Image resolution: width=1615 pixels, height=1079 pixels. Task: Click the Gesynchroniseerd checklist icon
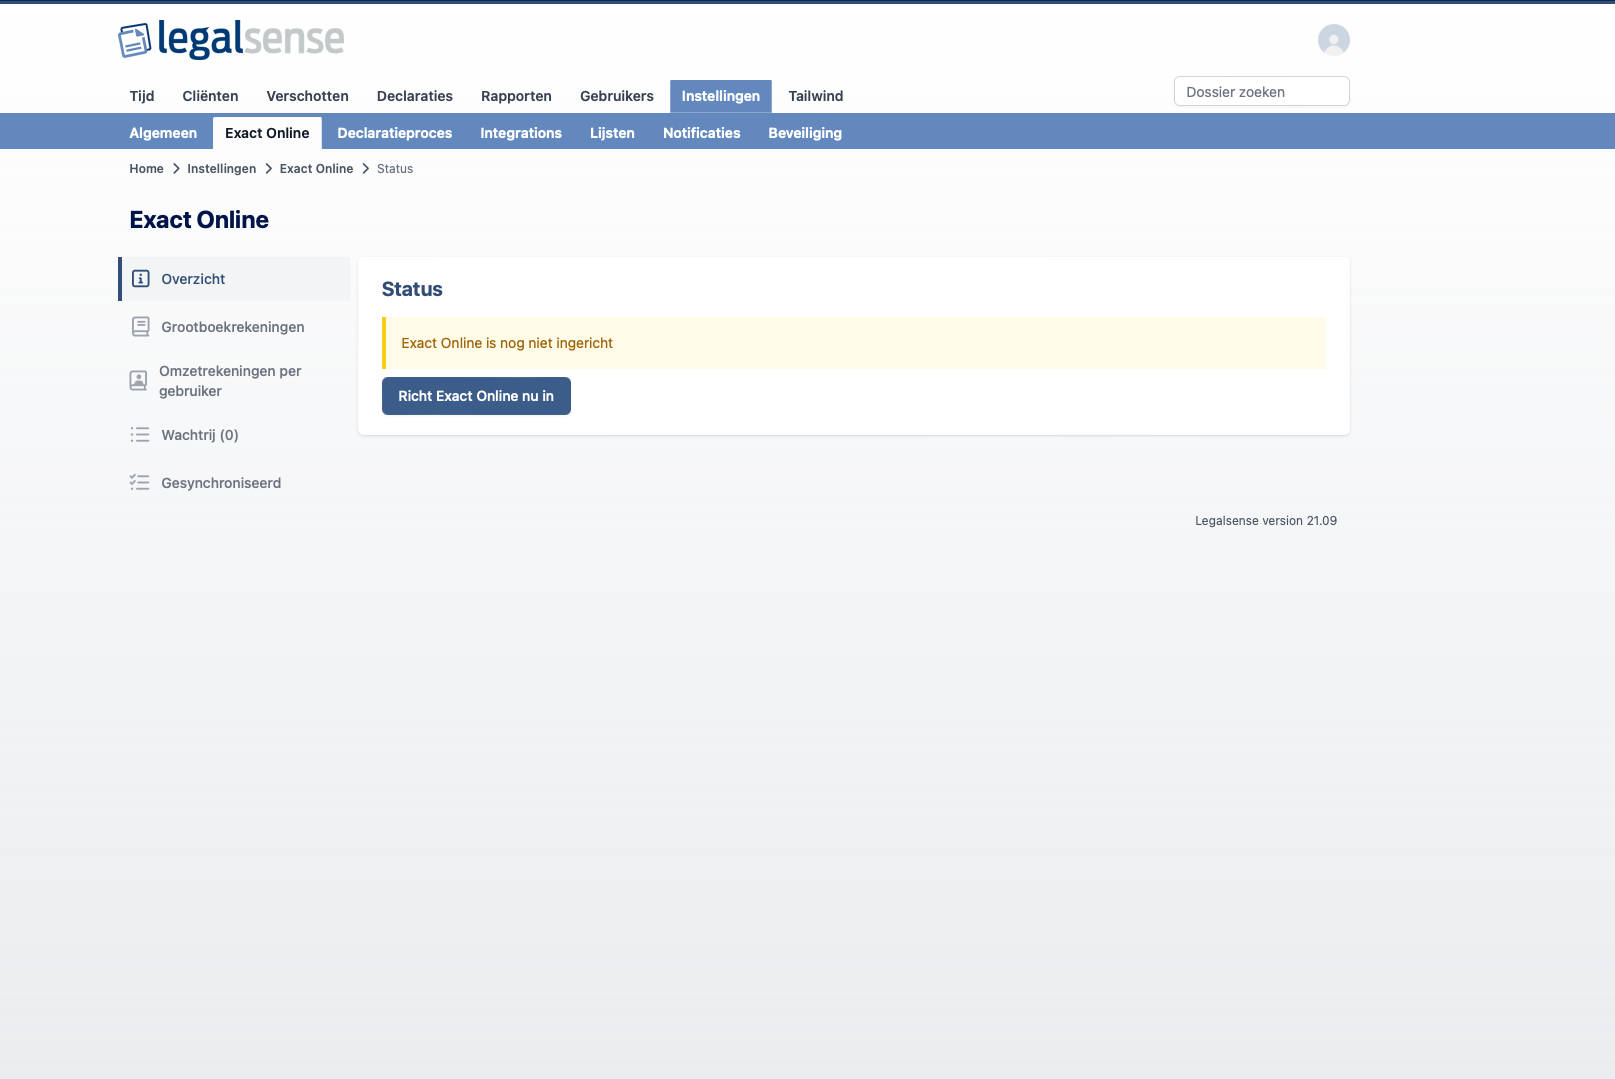point(139,482)
